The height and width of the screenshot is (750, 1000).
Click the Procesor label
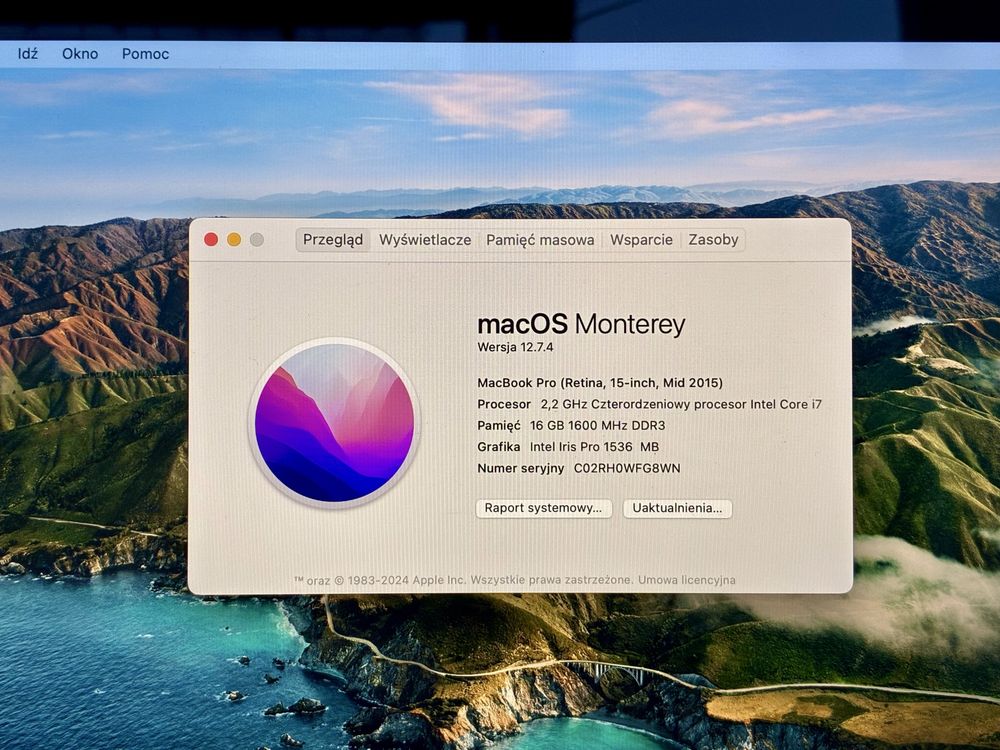(504, 404)
